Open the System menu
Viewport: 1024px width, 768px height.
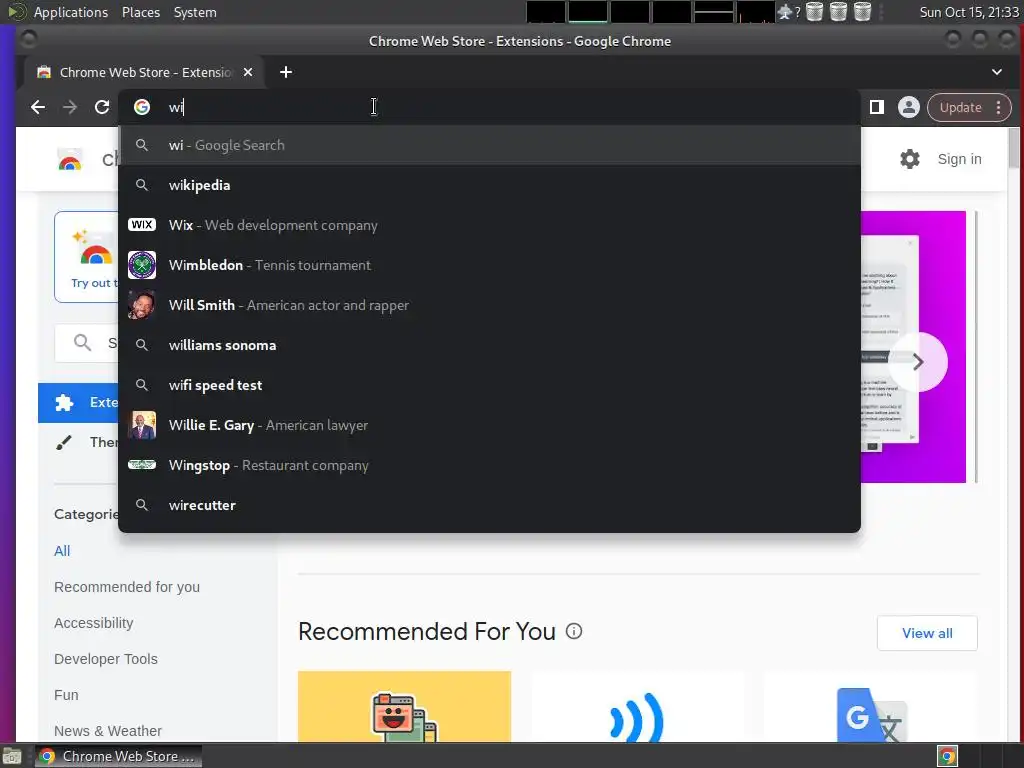click(195, 12)
